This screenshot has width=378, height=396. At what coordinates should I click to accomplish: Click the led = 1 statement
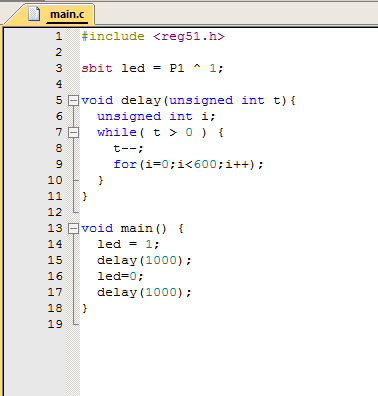(128, 244)
